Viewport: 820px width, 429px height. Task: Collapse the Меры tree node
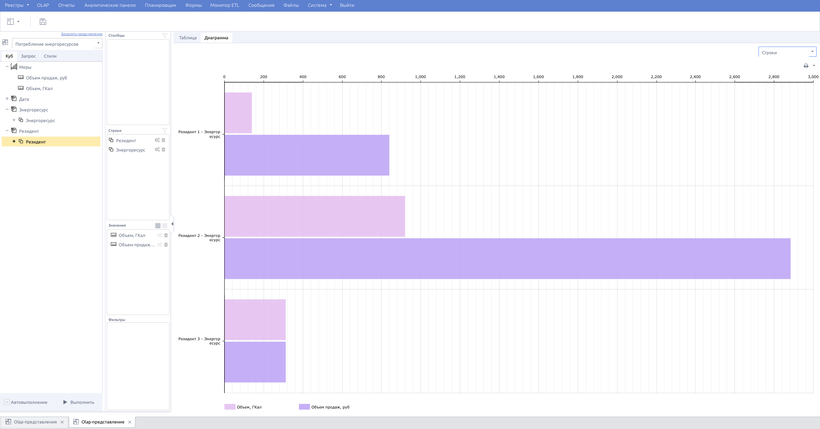[x=6, y=67]
